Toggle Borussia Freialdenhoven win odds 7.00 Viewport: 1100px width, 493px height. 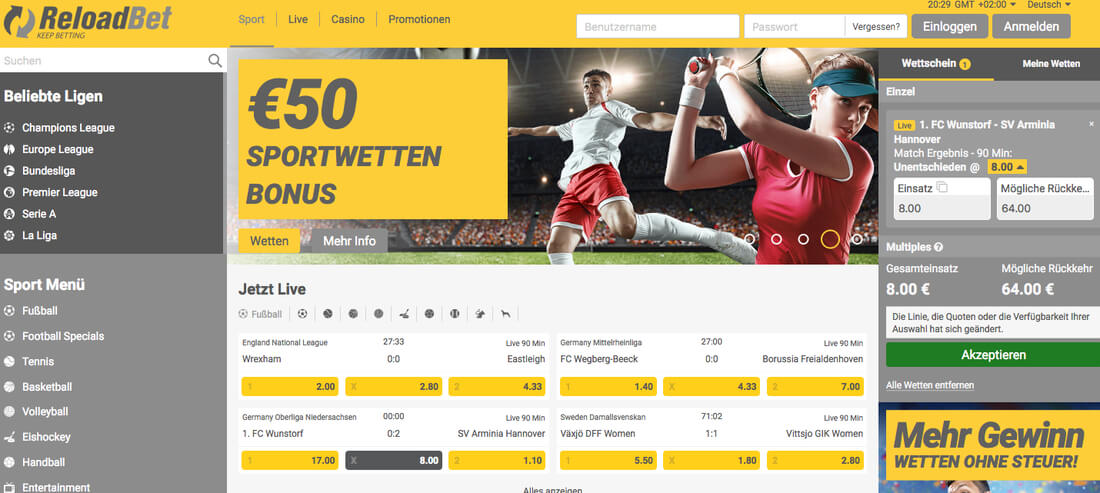click(x=815, y=386)
